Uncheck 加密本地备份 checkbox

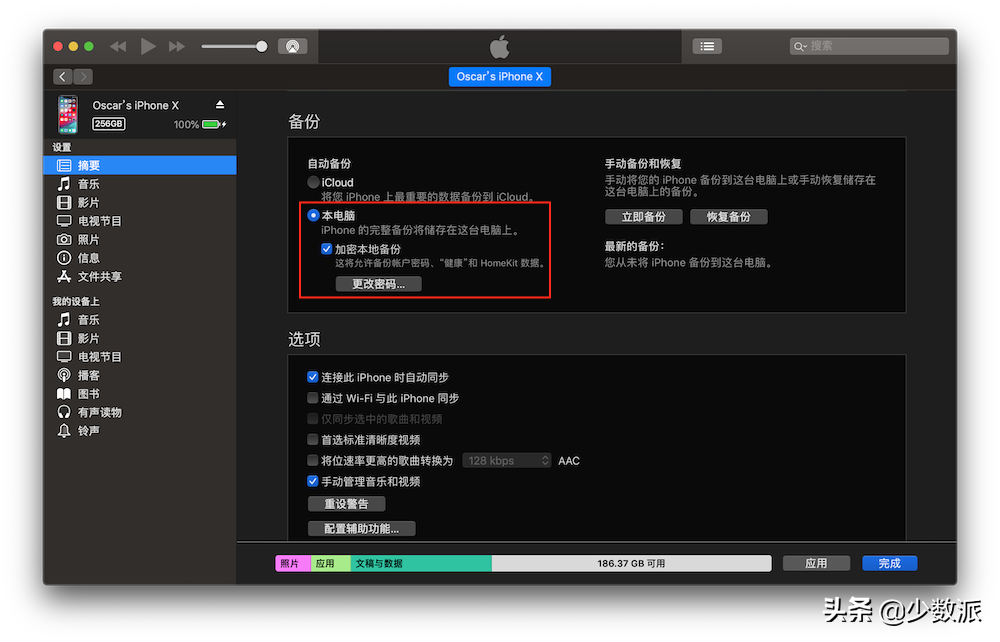327,249
